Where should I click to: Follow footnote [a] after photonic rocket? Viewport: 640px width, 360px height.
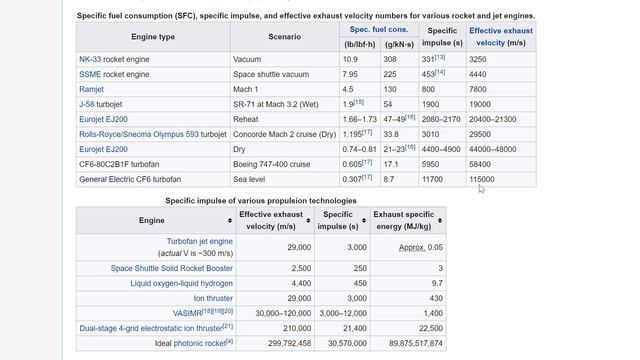pyautogui.click(x=229, y=341)
